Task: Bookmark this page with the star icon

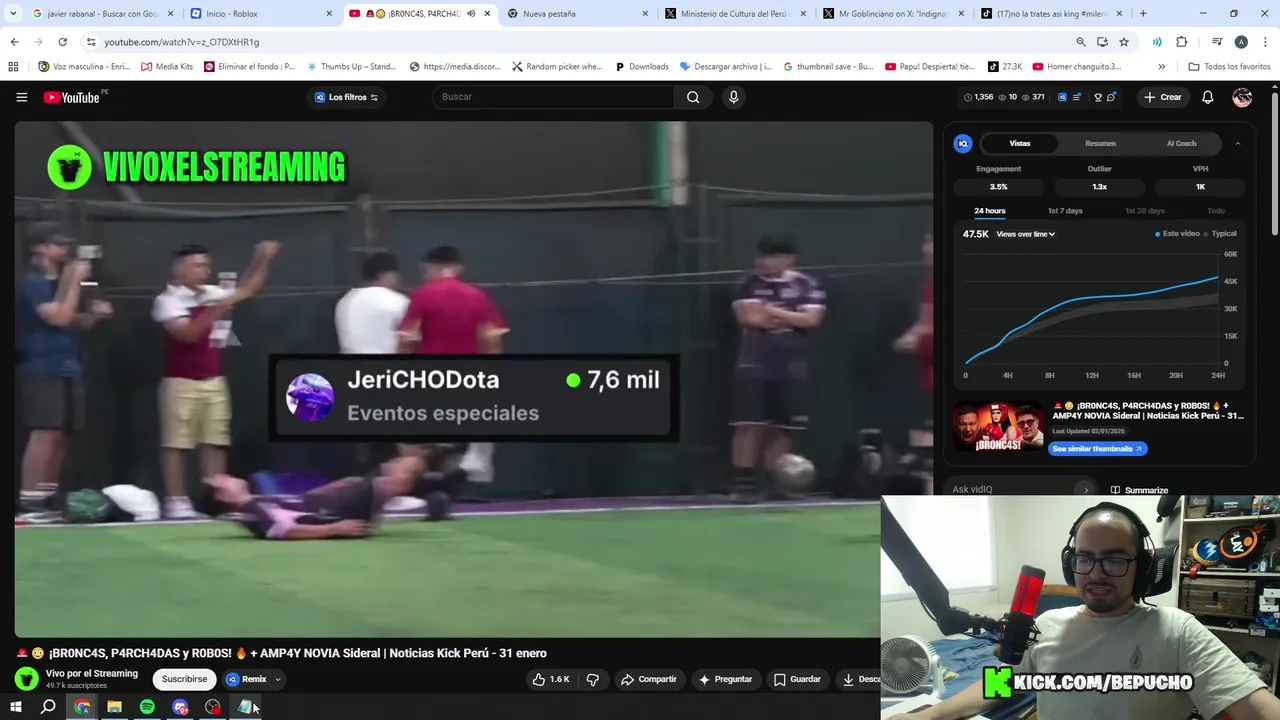Action: tap(1124, 42)
